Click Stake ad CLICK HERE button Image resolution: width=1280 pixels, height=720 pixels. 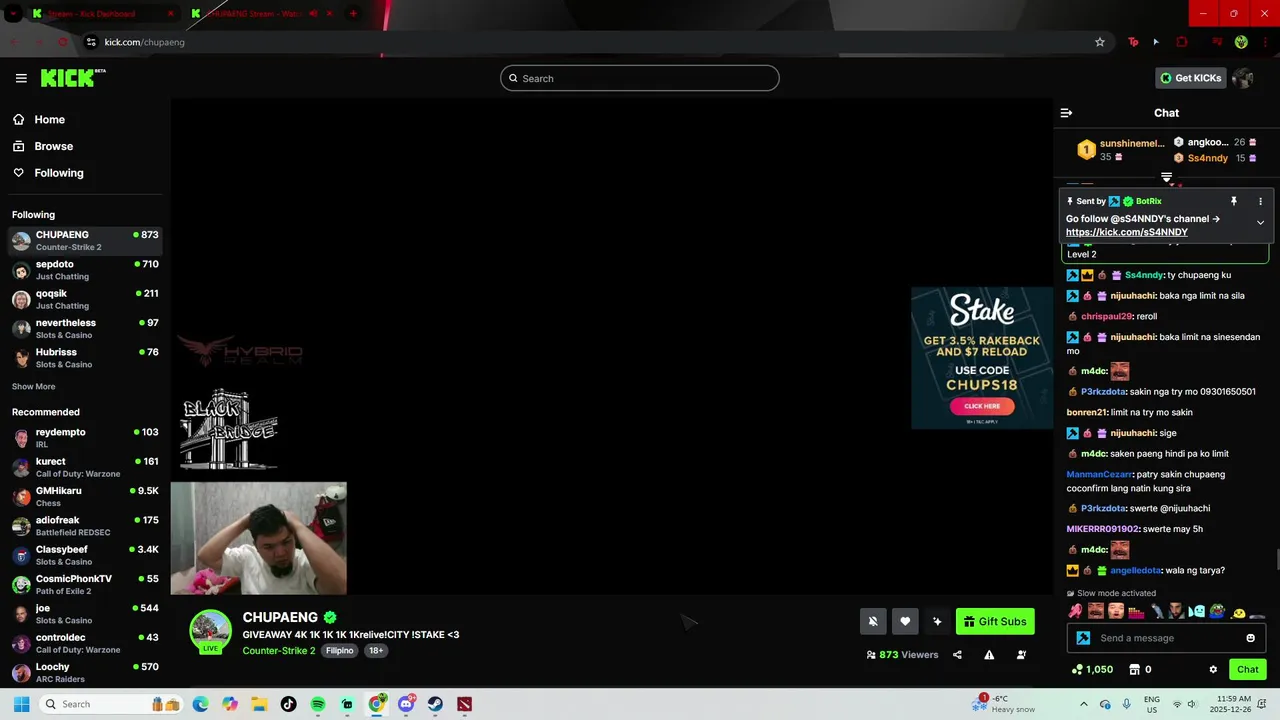point(982,406)
